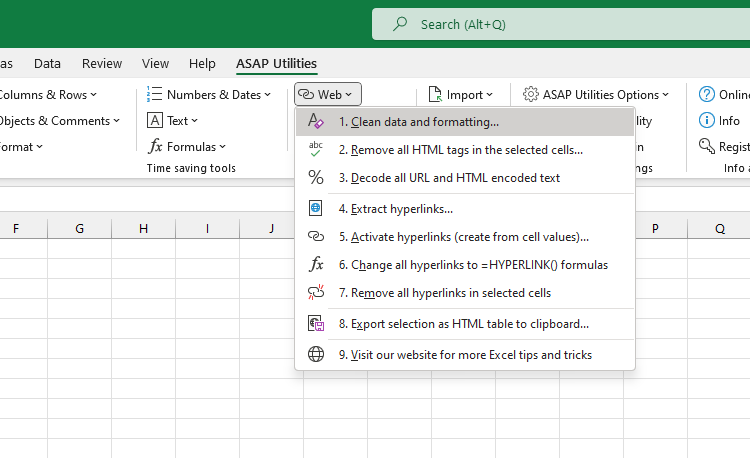The height and width of the screenshot is (458, 750).
Task: Click the Search (Alt+Q) box
Action: [x=561, y=24]
